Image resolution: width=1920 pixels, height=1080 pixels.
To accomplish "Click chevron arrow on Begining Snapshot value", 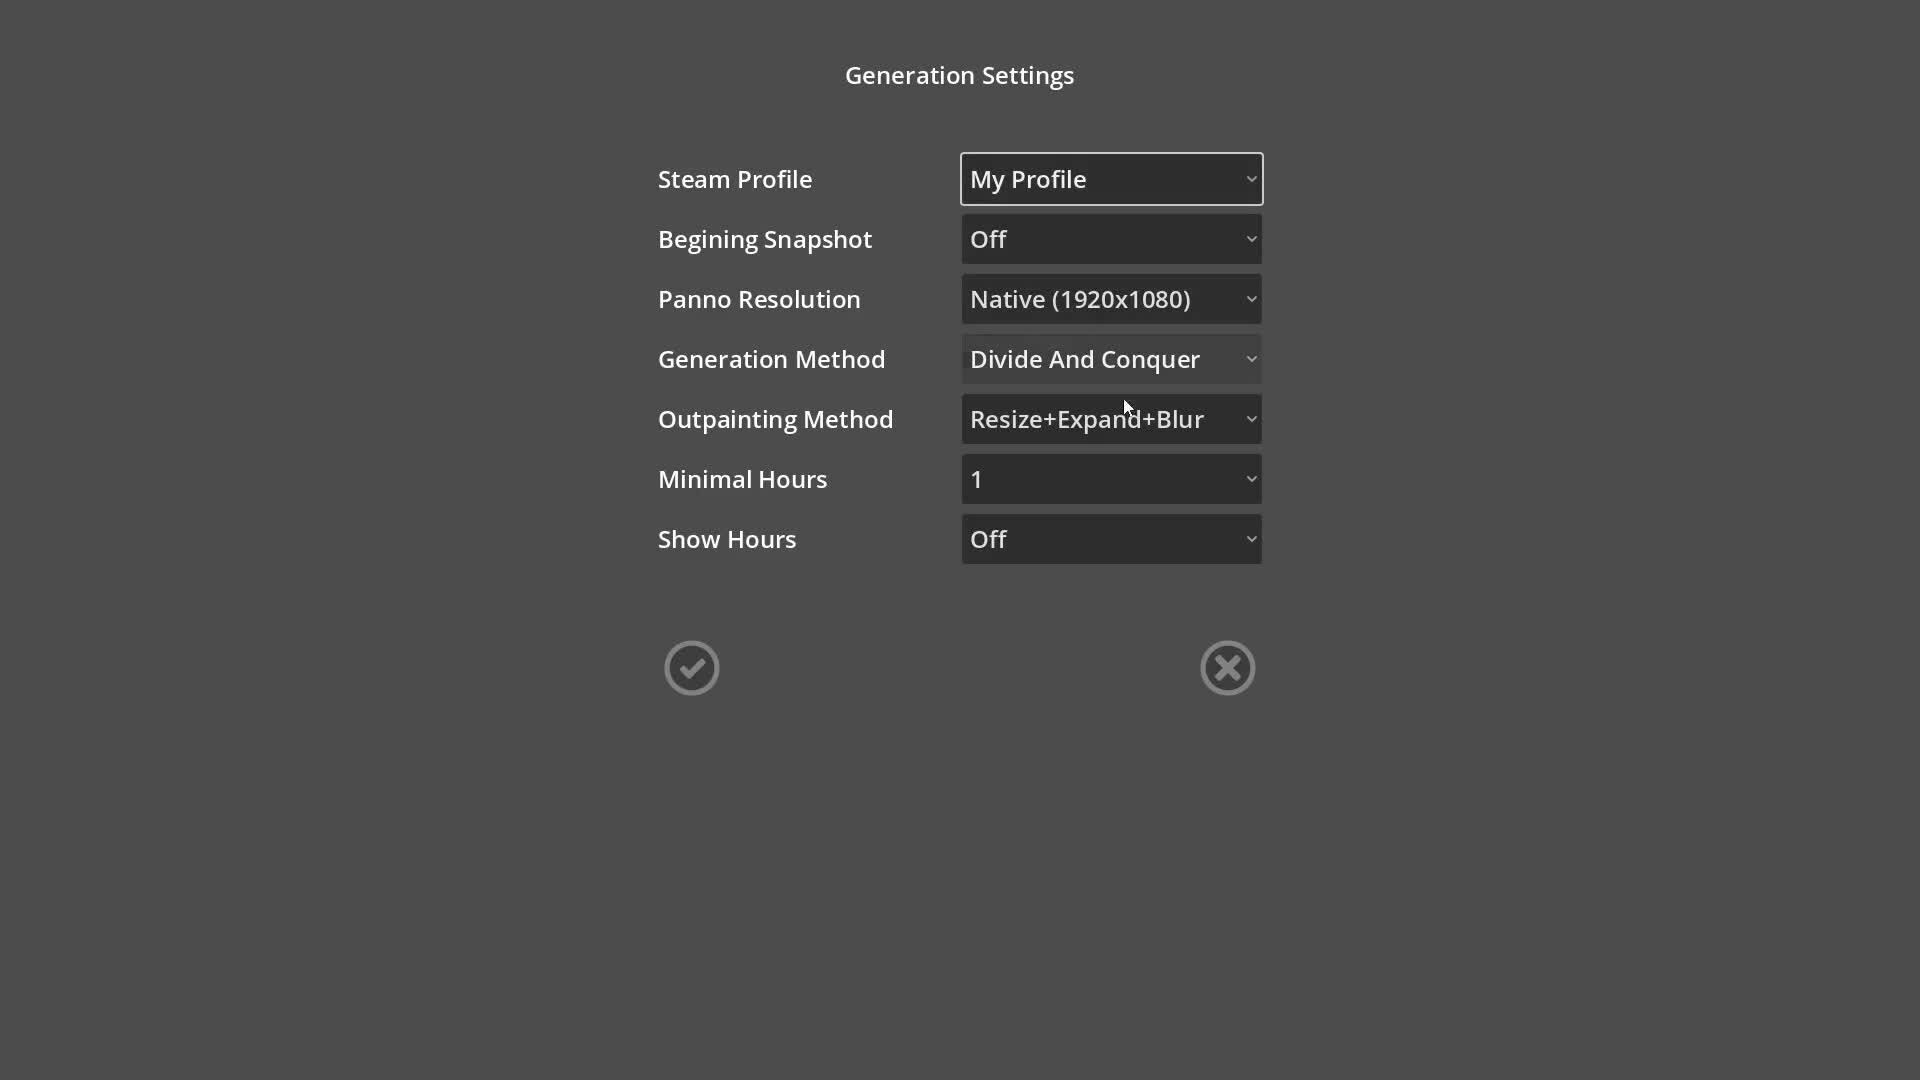I will pyautogui.click(x=1251, y=239).
